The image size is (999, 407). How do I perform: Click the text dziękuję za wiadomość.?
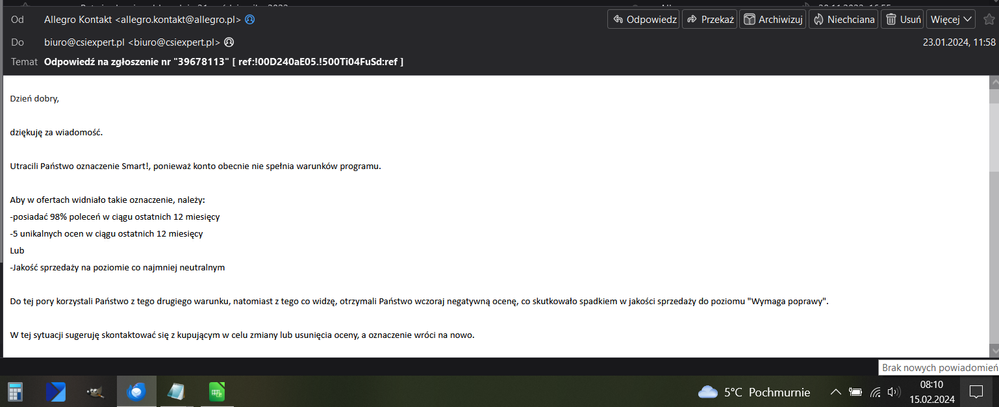tap(56, 132)
